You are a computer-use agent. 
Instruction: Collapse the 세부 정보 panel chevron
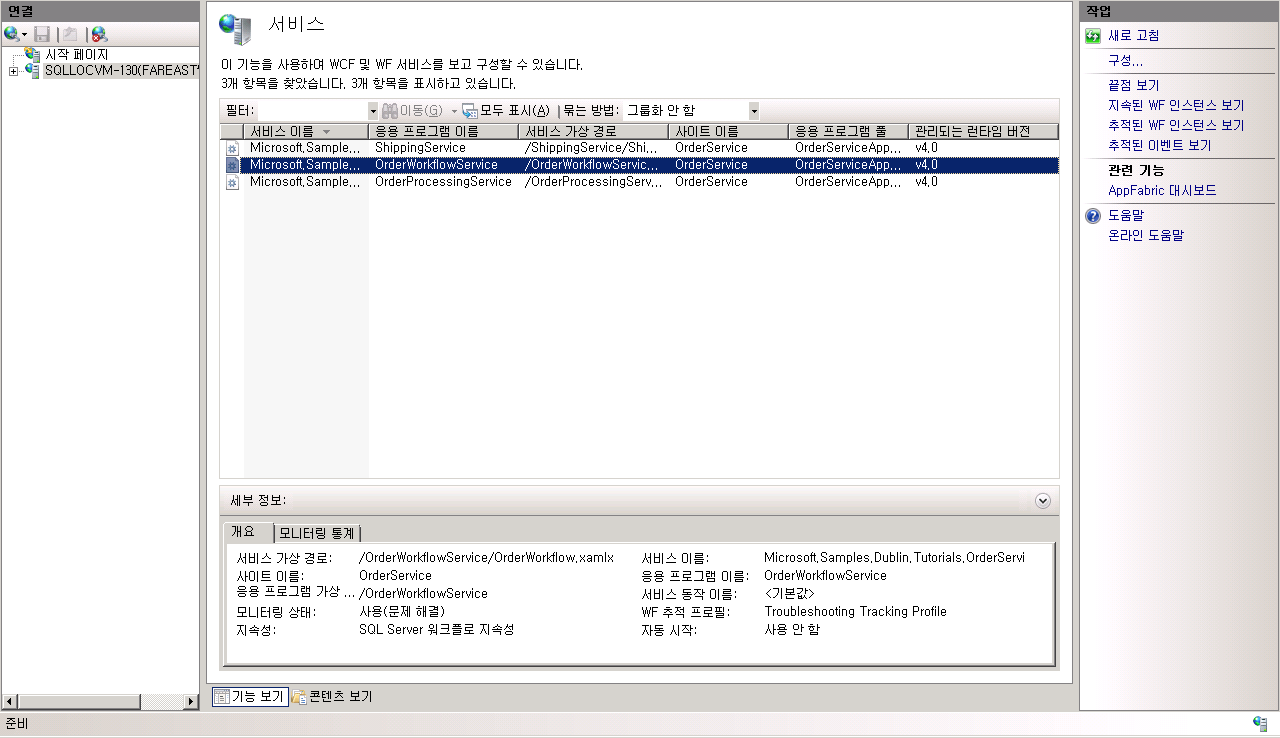pyautogui.click(x=1043, y=500)
